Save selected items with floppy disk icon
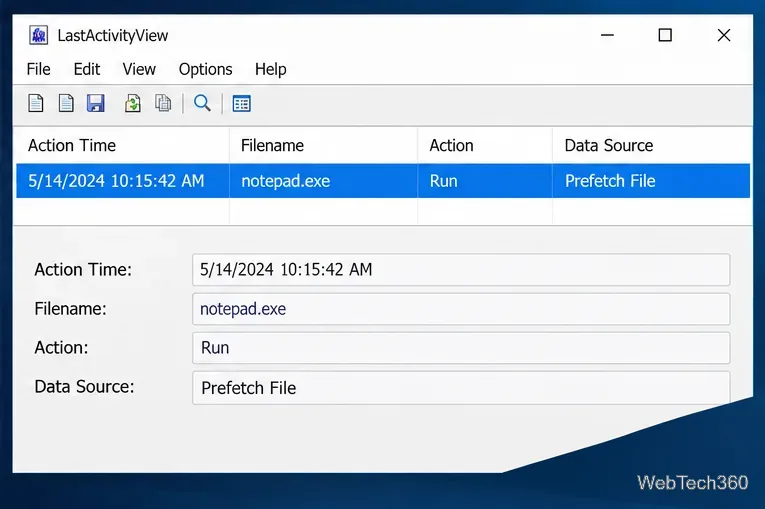 click(96, 103)
